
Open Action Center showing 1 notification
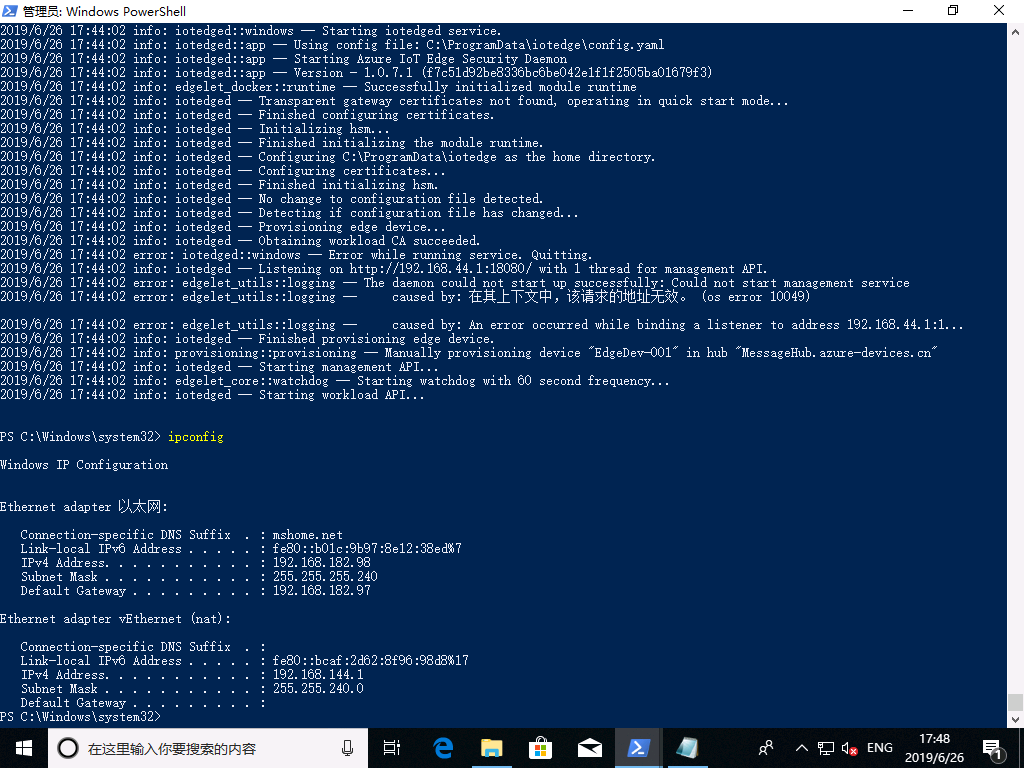(995, 747)
